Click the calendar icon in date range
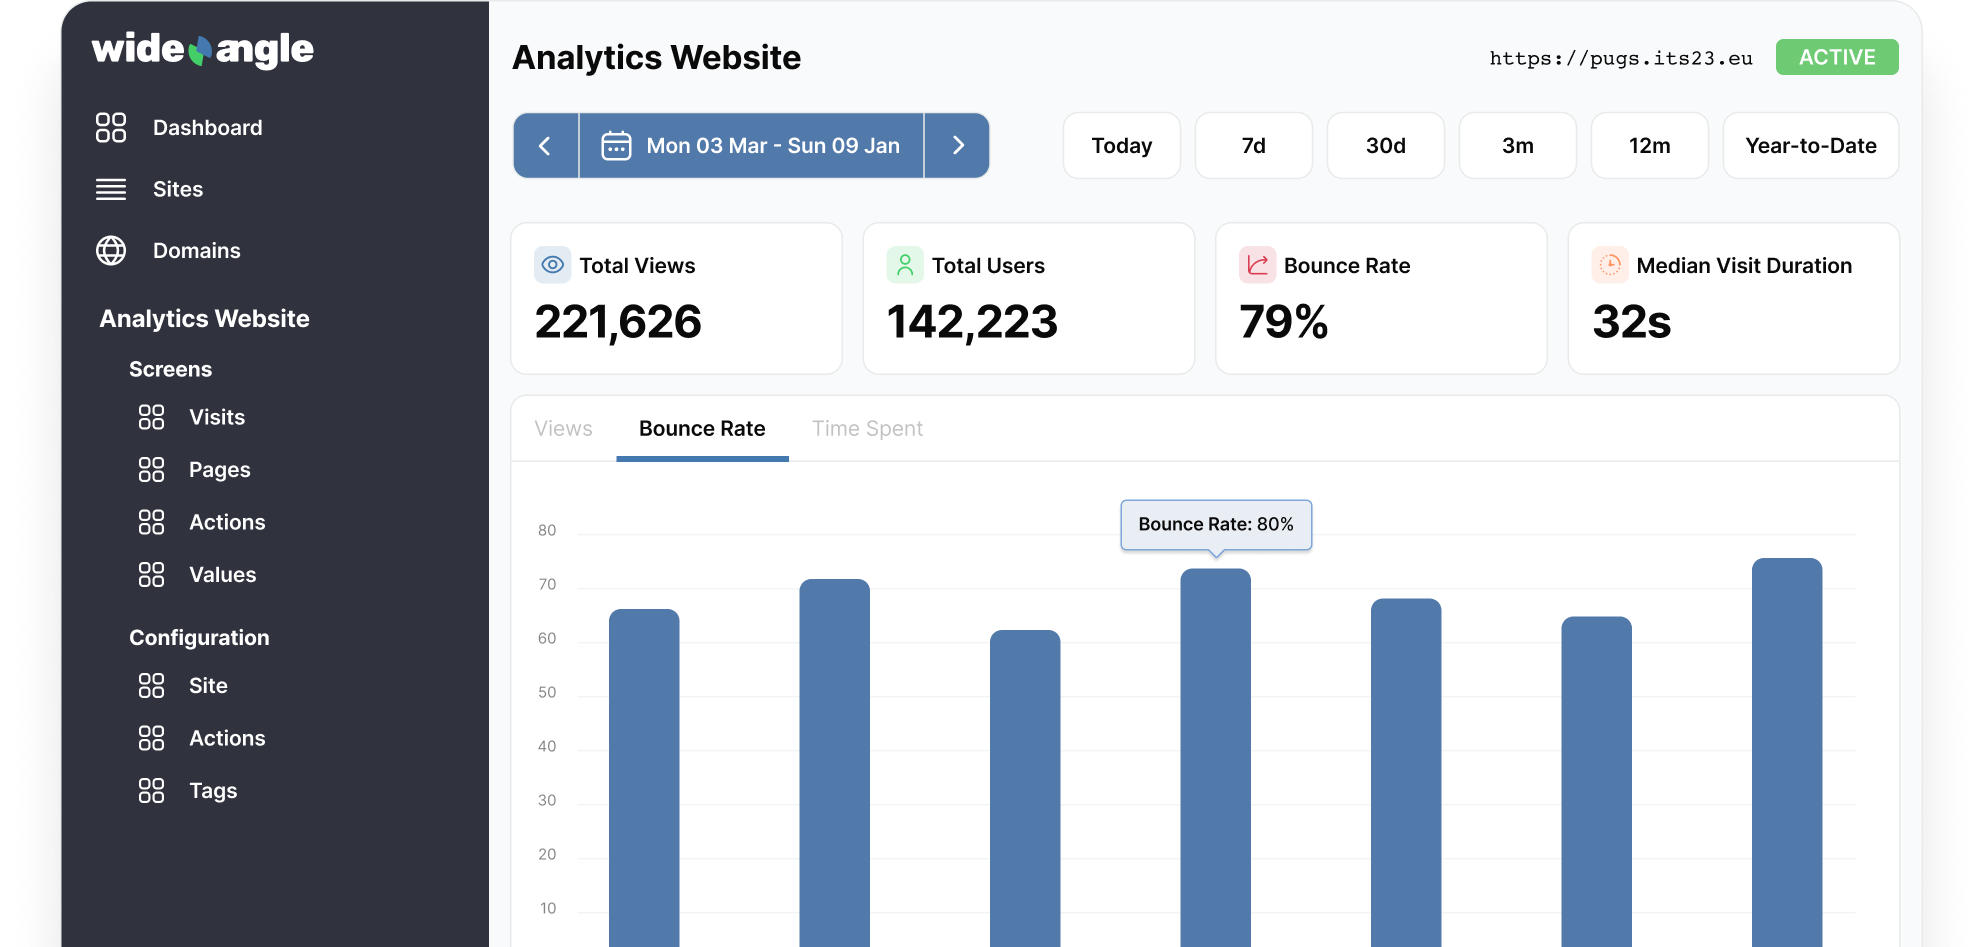1983x947 pixels. coord(616,146)
